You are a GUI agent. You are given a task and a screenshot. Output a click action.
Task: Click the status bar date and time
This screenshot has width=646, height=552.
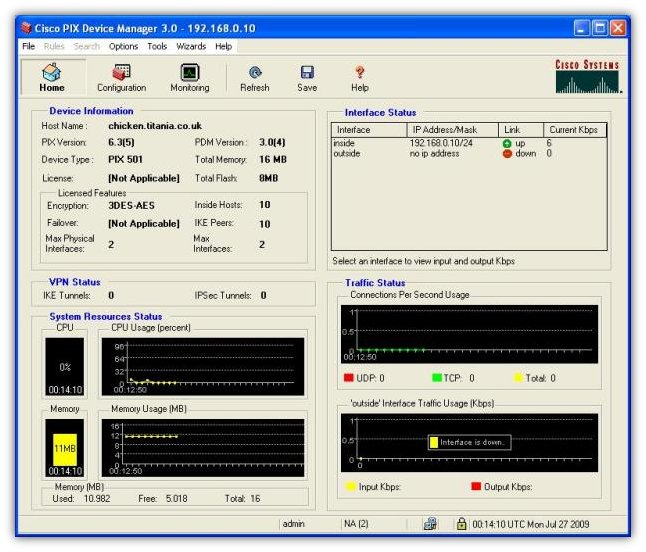pos(531,524)
